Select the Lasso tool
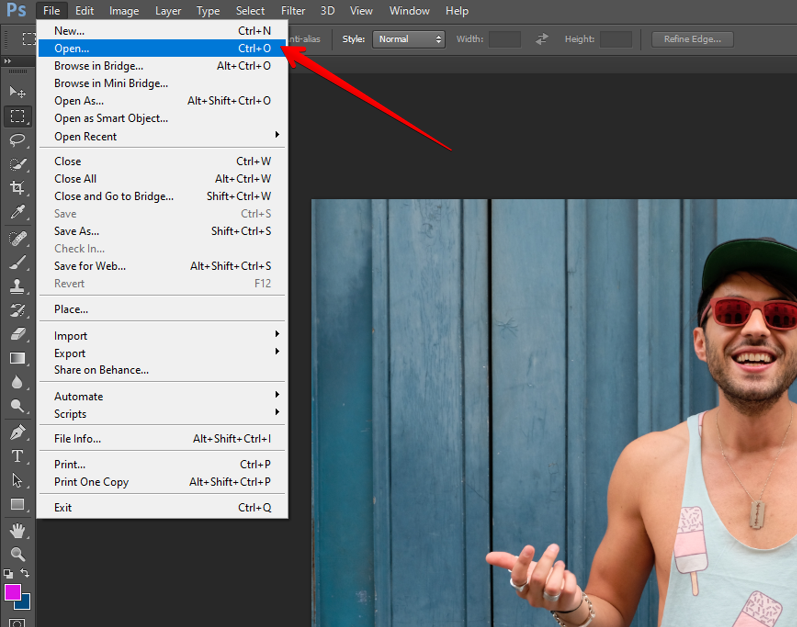This screenshot has width=797, height=627. coord(17,140)
